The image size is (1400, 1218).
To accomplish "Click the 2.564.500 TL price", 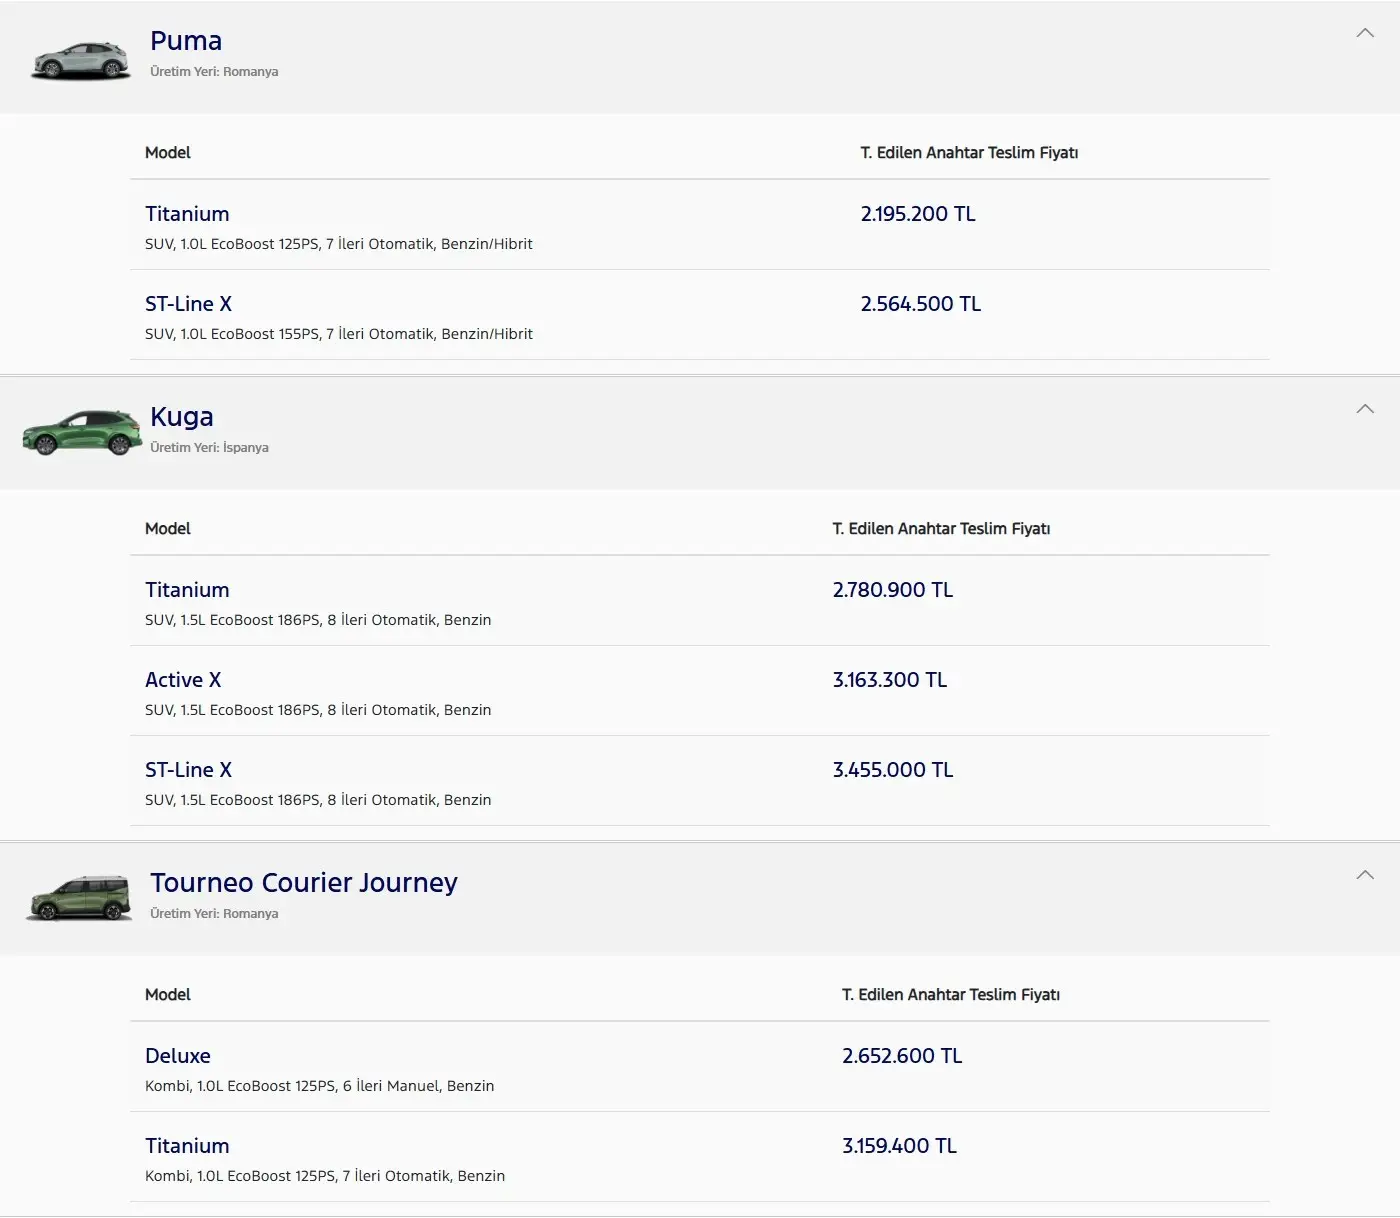I will click(x=921, y=304).
